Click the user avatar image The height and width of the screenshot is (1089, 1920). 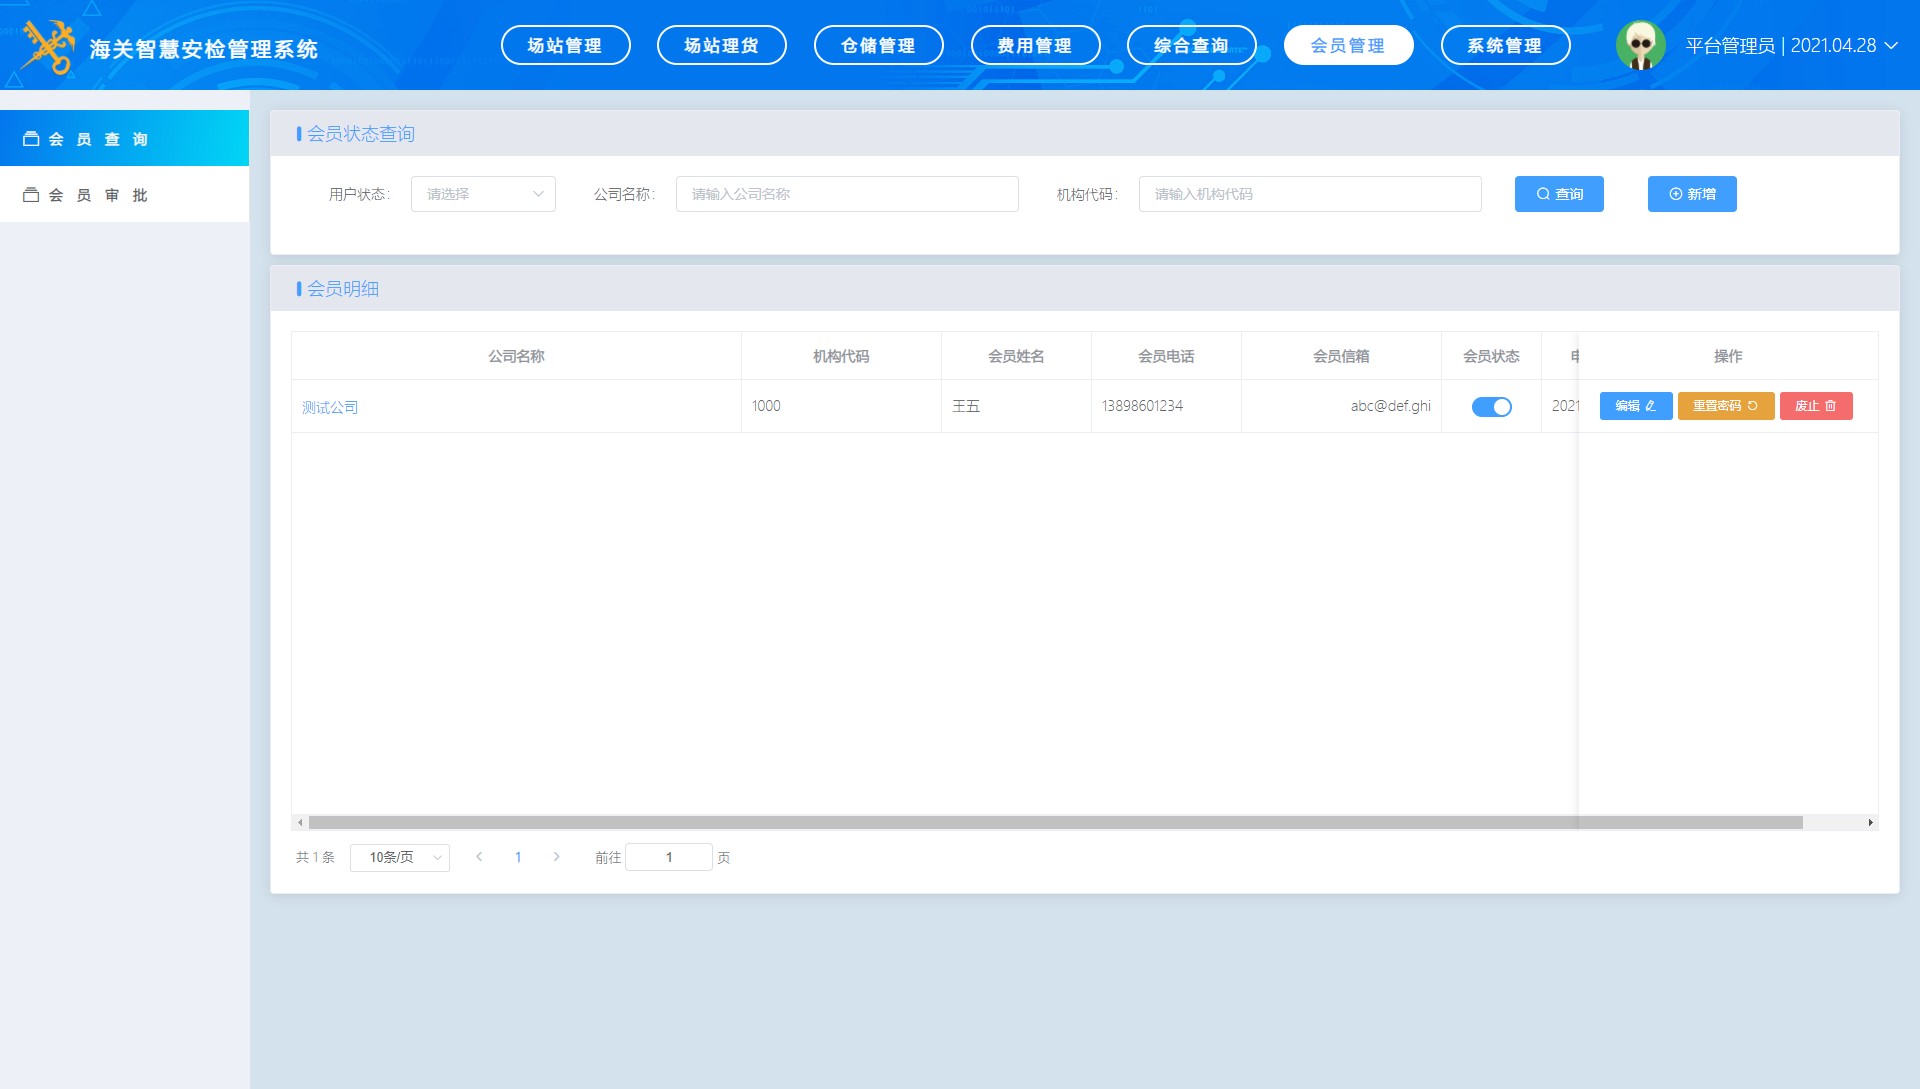click(x=1640, y=45)
